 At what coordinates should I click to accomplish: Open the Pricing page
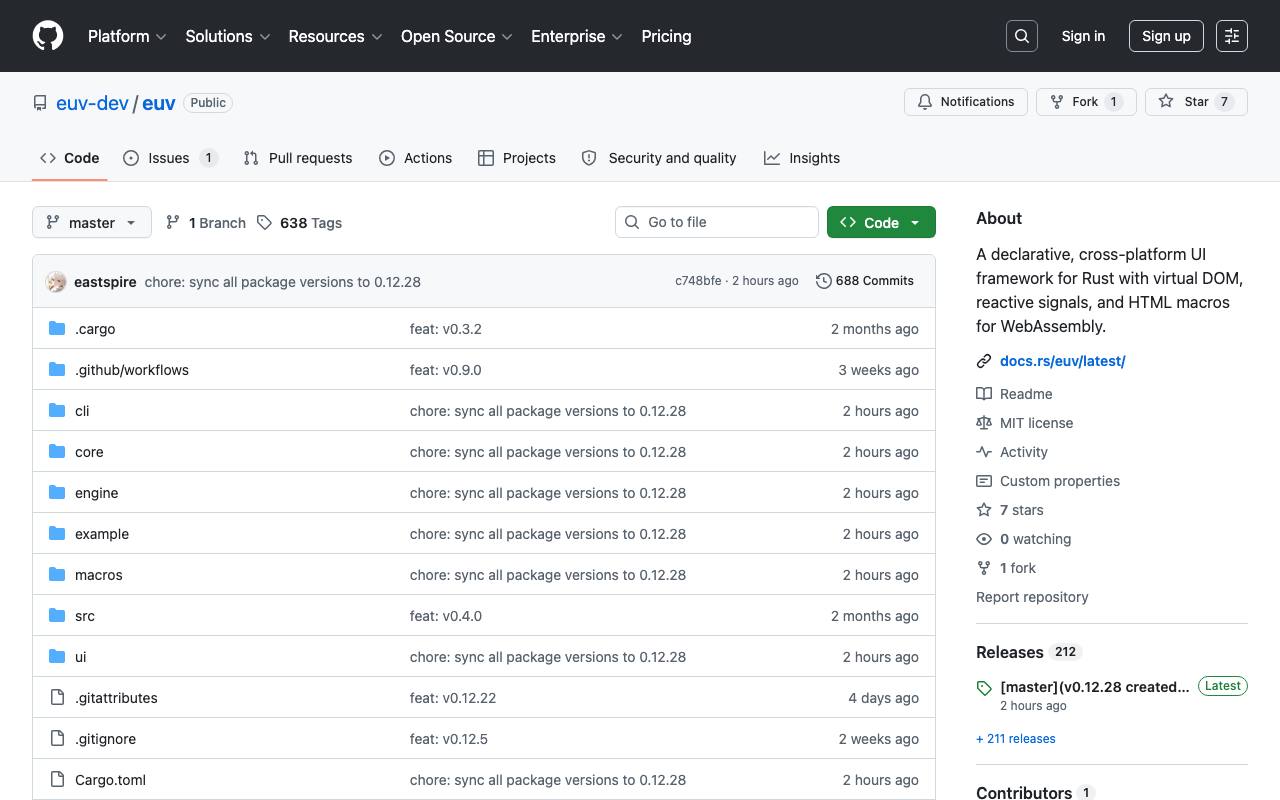666,36
